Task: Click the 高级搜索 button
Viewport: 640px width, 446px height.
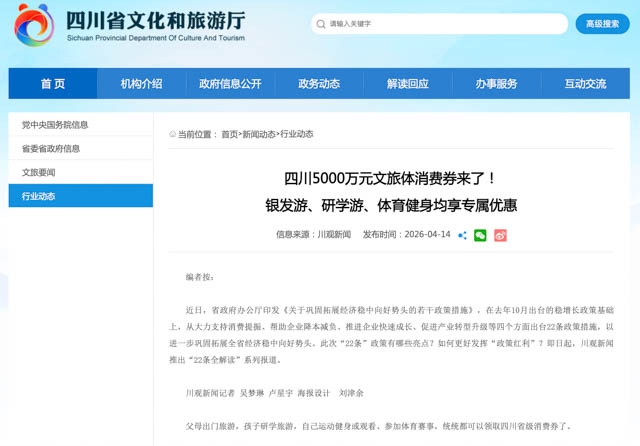Action: 601,24
